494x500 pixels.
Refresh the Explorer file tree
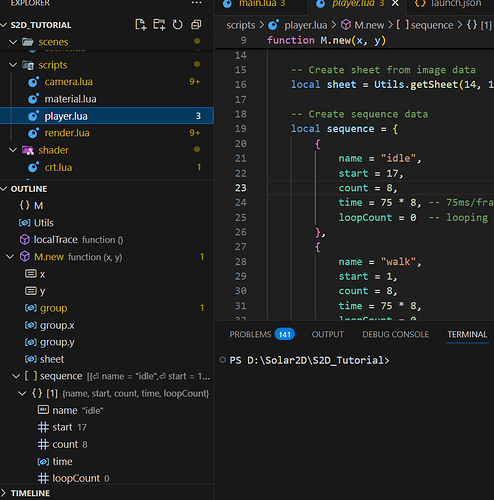(x=178, y=25)
